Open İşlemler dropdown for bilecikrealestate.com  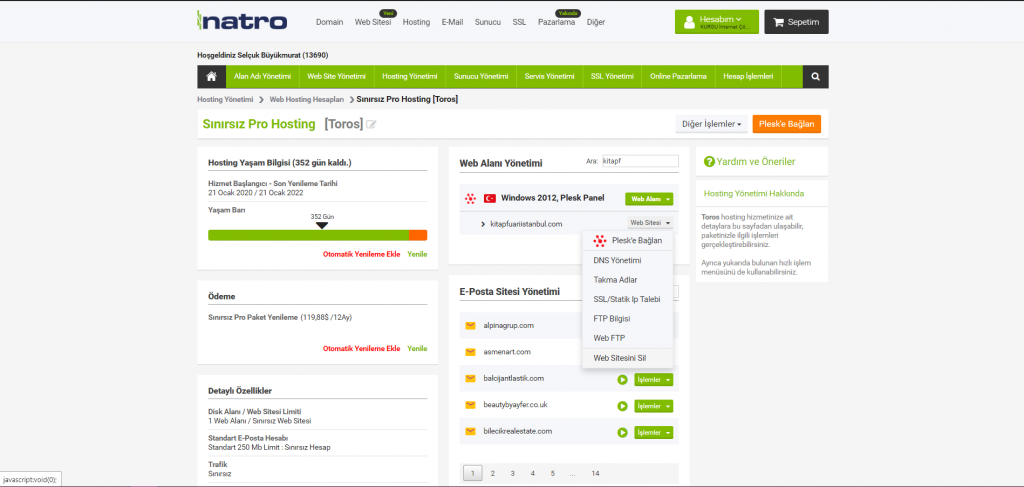tap(653, 432)
